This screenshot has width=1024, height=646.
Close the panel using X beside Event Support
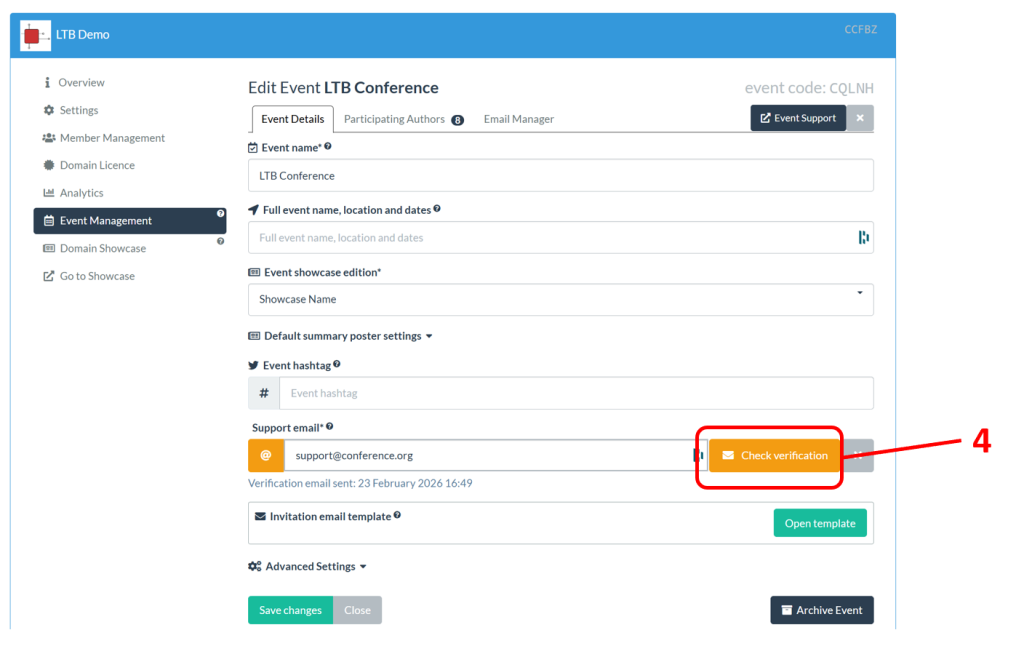click(860, 118)
